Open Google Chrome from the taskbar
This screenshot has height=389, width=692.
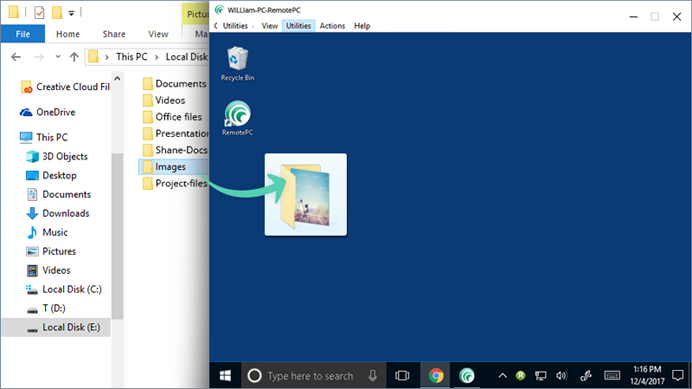[x=436, y=376]
